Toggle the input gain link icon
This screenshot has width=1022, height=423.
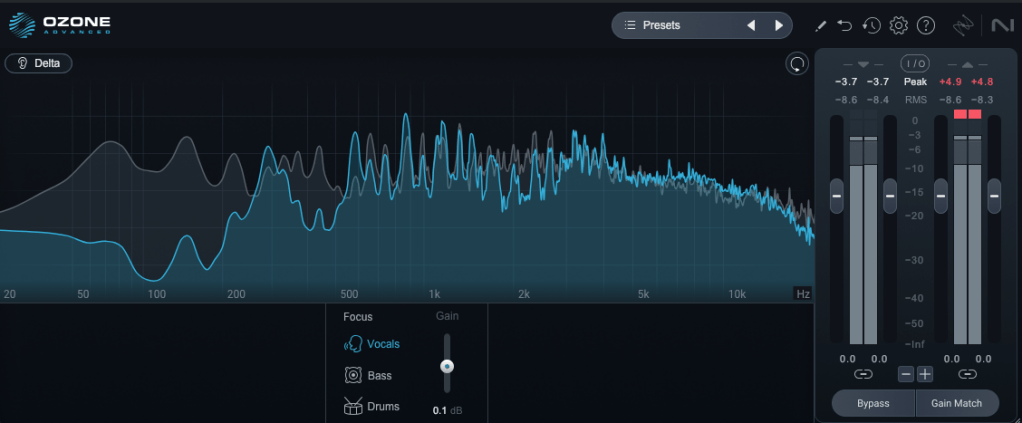(x=863, y=375)
